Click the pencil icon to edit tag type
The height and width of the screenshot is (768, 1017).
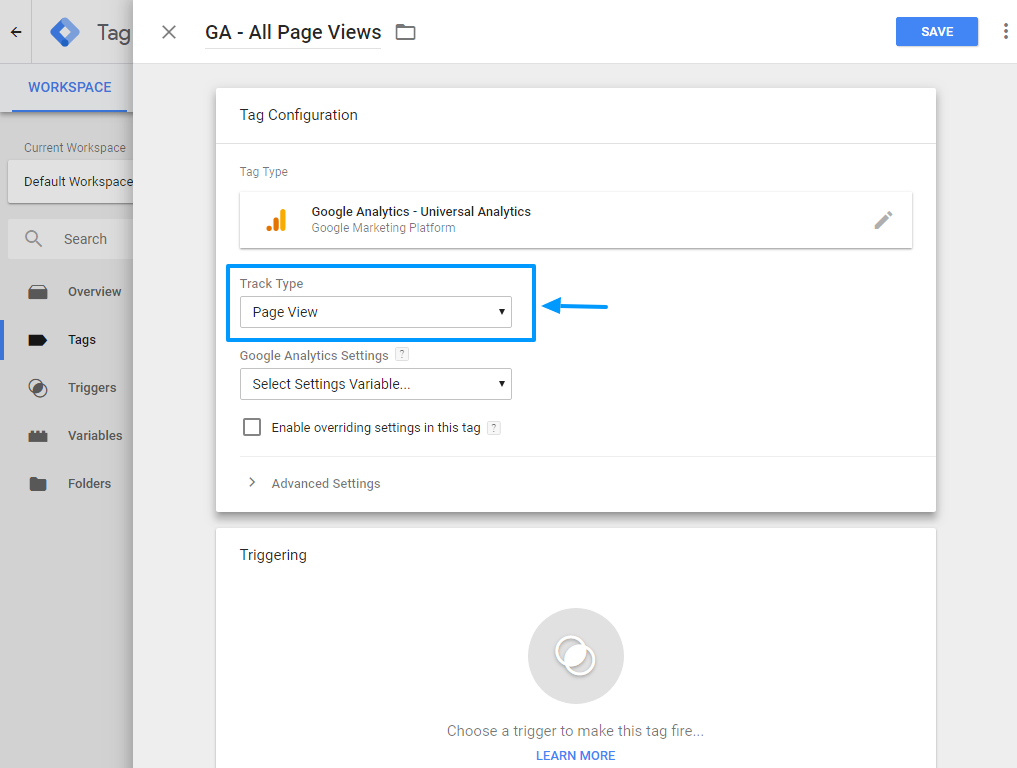pos(883,220)
